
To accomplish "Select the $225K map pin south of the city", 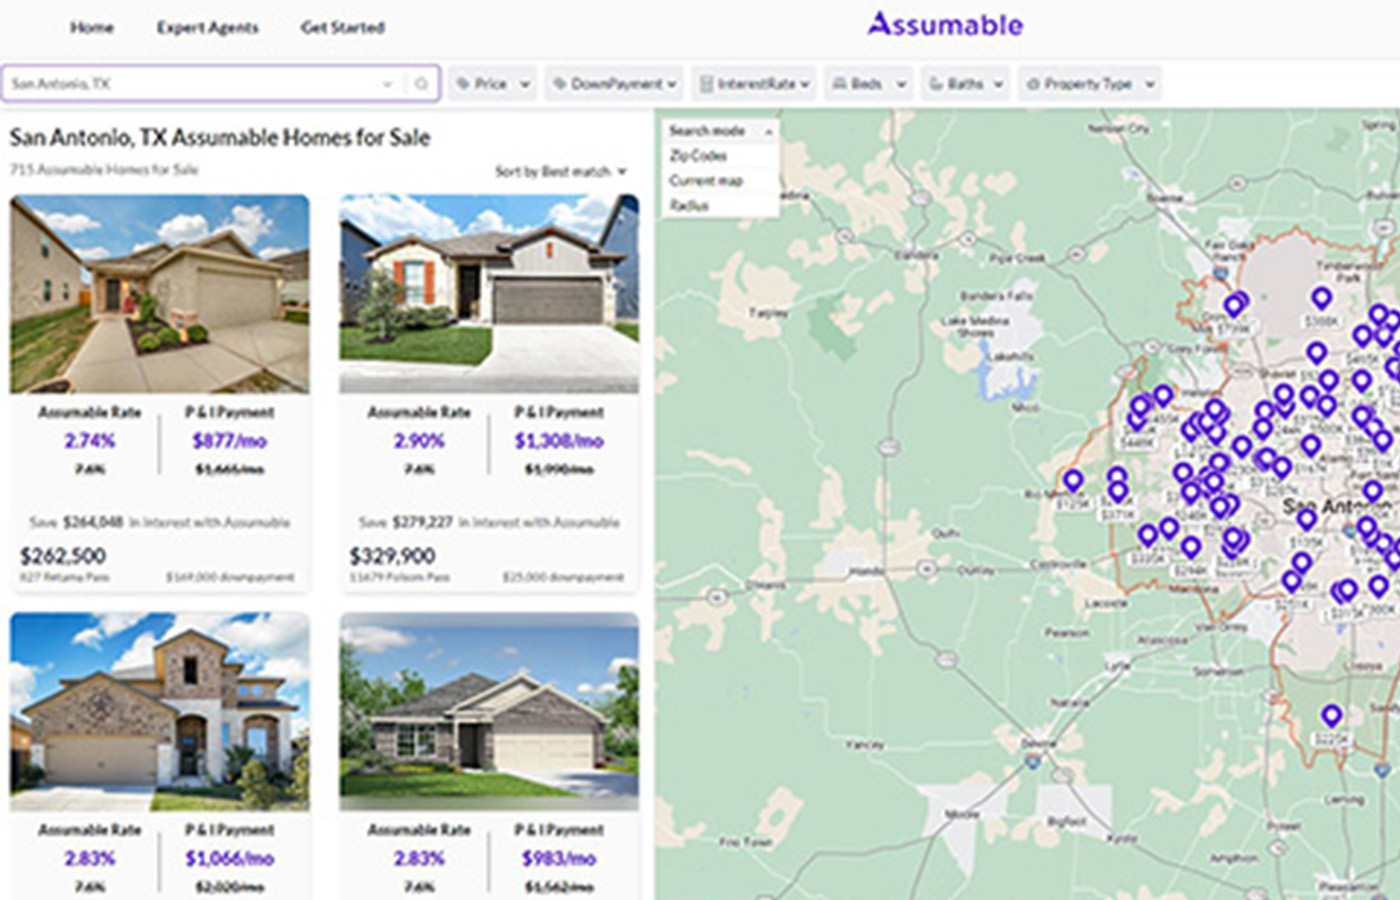I will [1331, 717].
